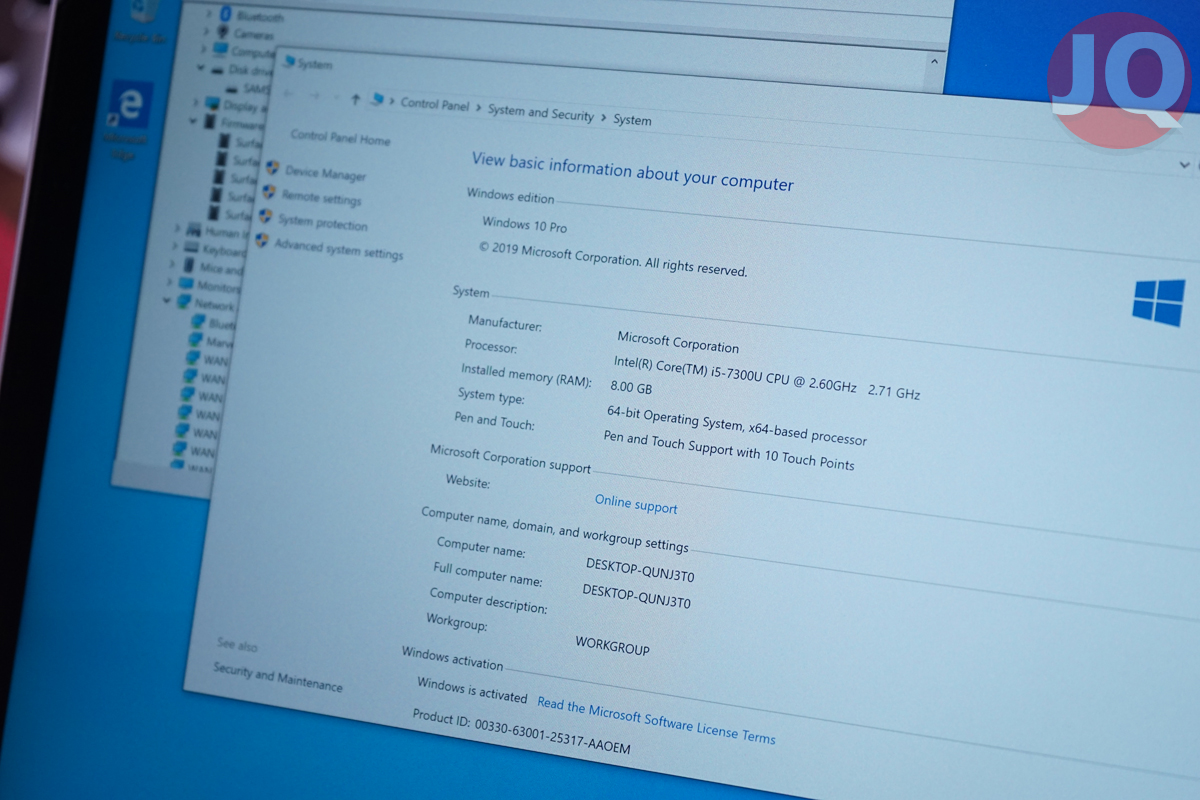Collapse the Network adapters node in Device Manager

click(x=167, y=300)
